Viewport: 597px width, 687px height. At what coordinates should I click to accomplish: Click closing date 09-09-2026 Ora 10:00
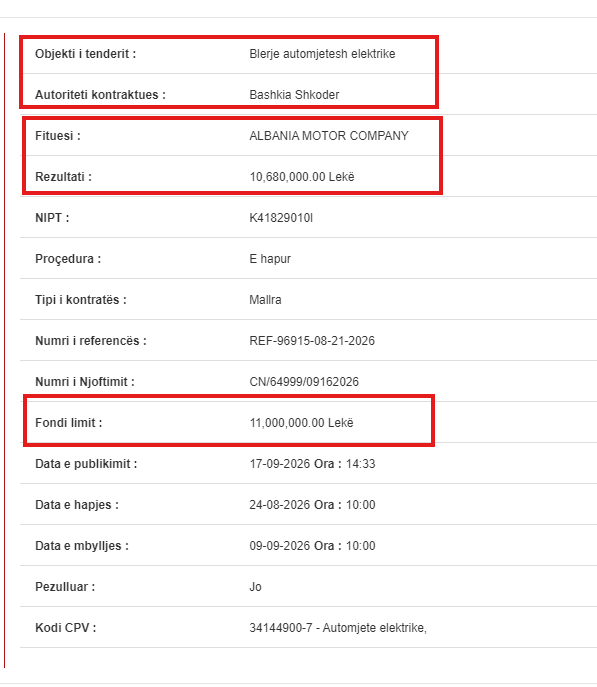[x=312, y=546]
